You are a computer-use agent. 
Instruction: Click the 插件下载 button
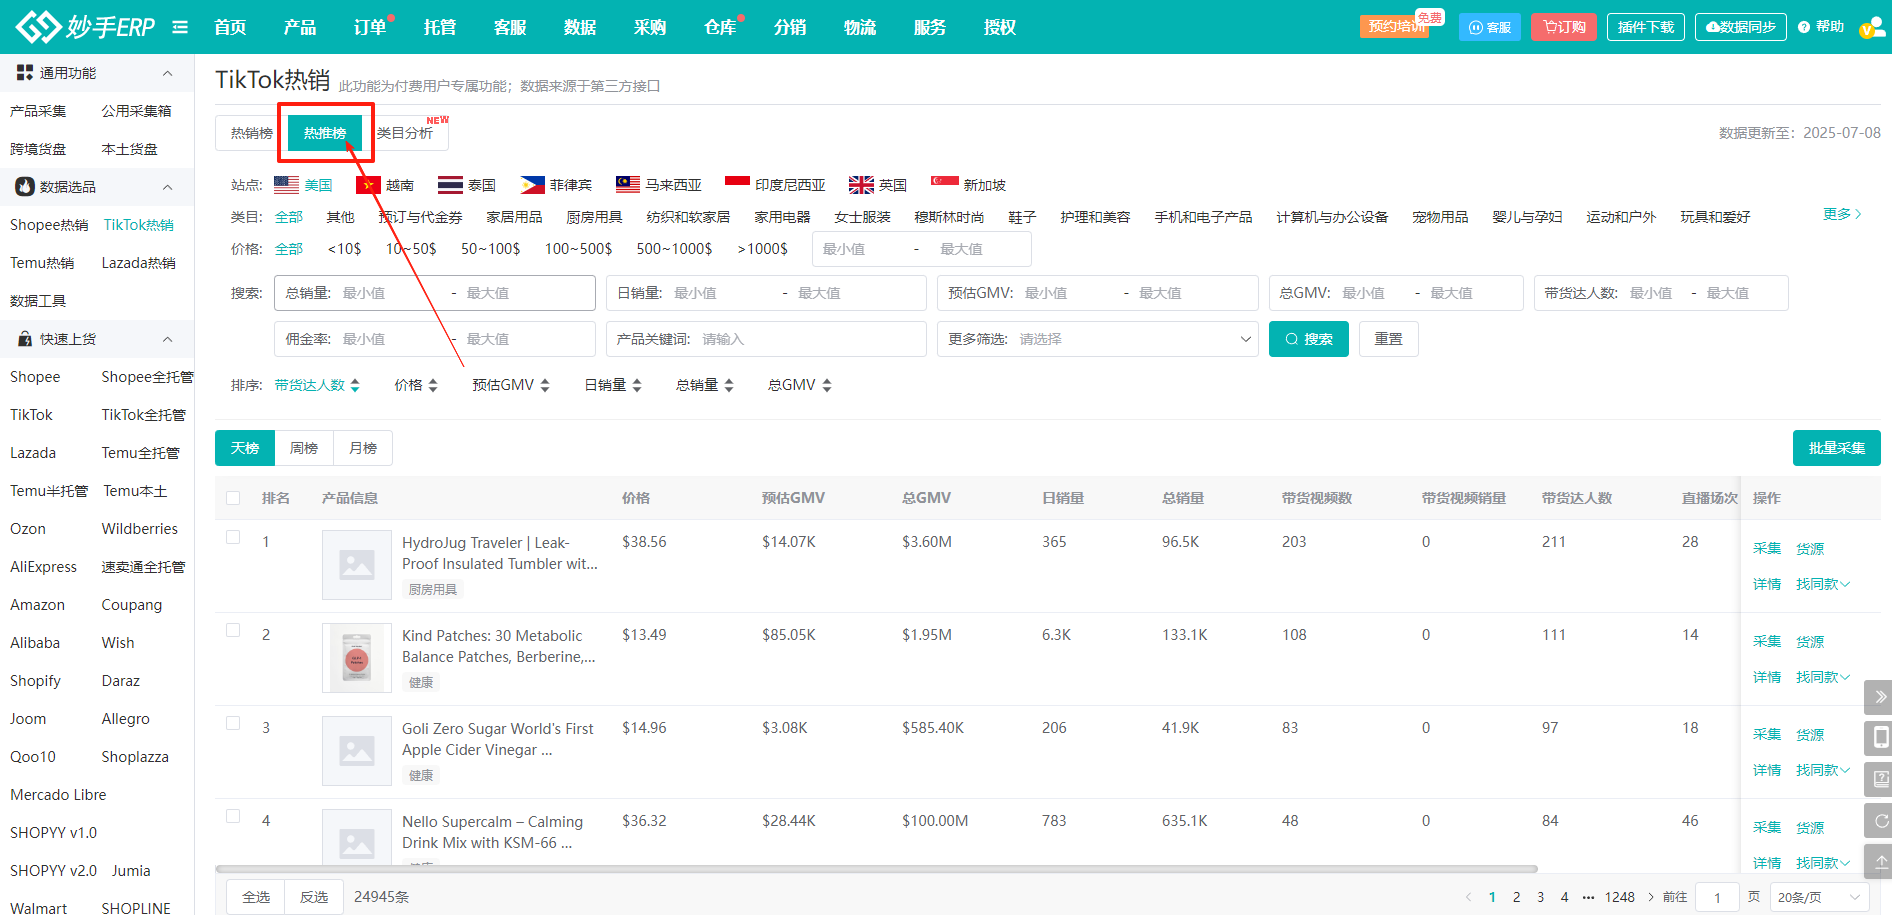[1646, 27]
